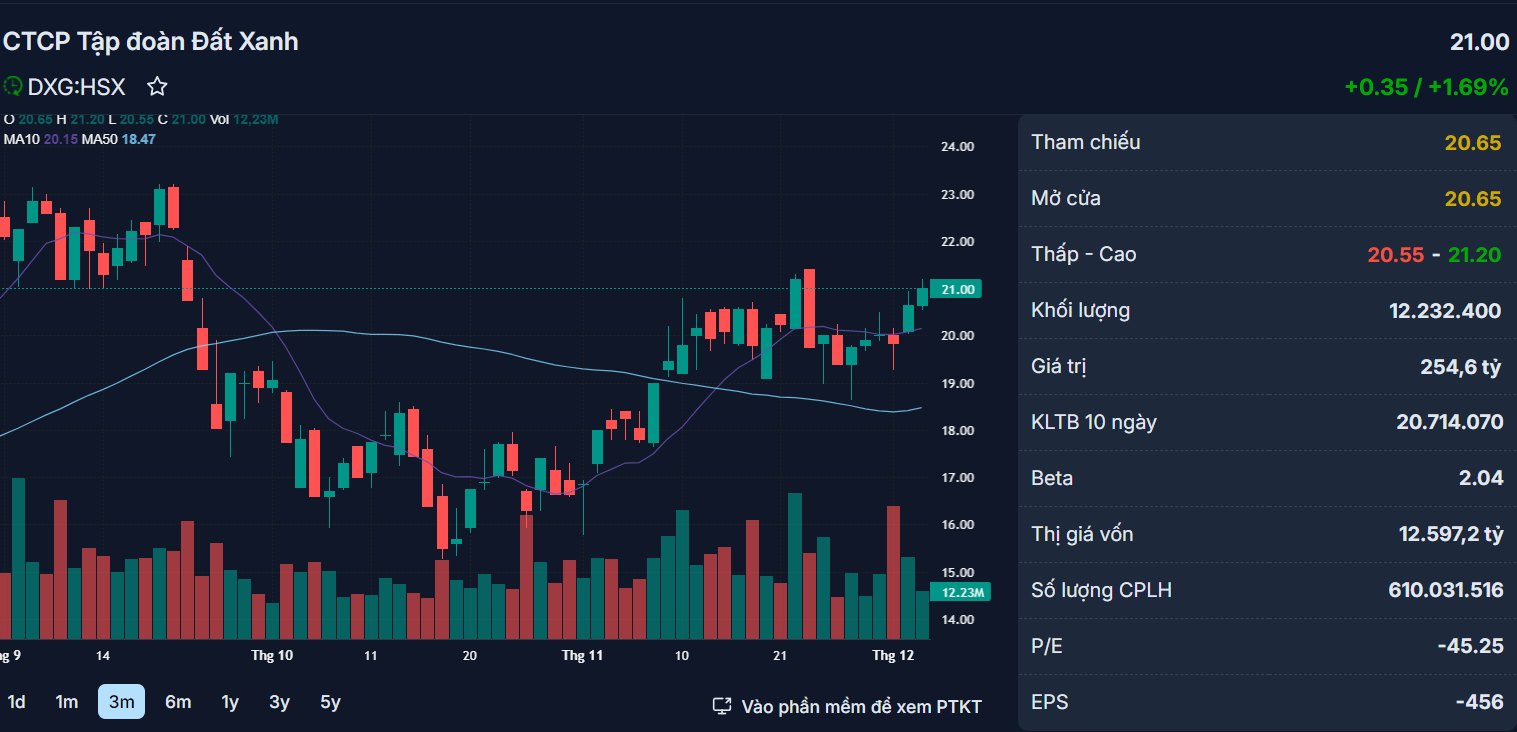Choose the 3y timeframe
Image resolution: width=1517 pixels, height=732 pixels.
pos(280,702)
